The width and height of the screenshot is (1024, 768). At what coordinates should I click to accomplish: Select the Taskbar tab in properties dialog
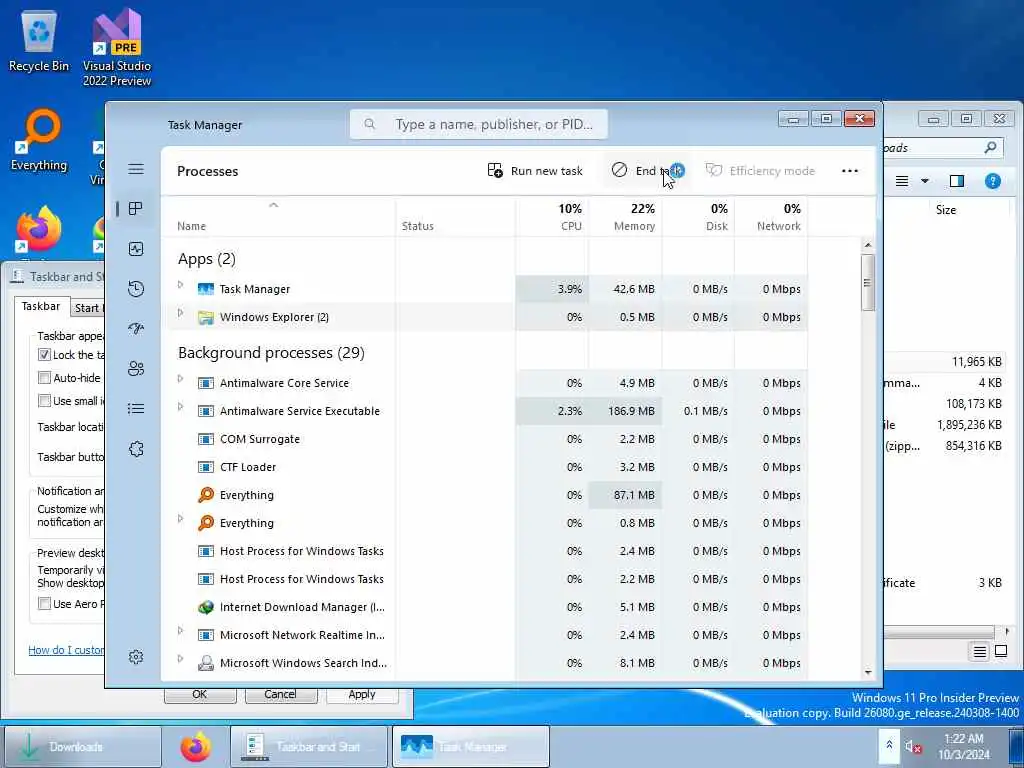(40, 306)
